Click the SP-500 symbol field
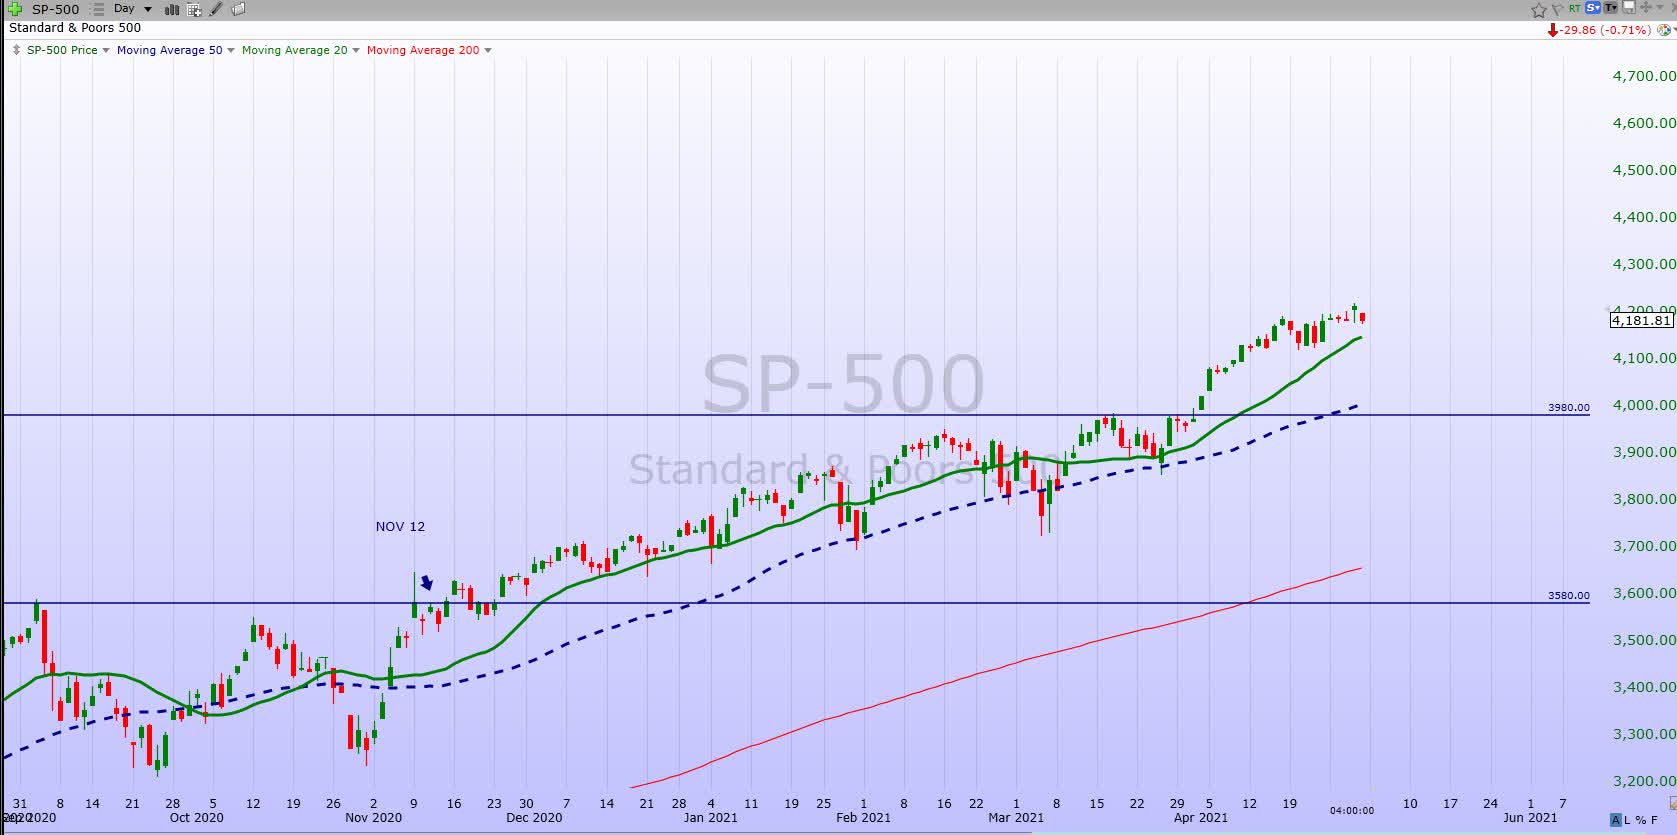 click(56, 9)
